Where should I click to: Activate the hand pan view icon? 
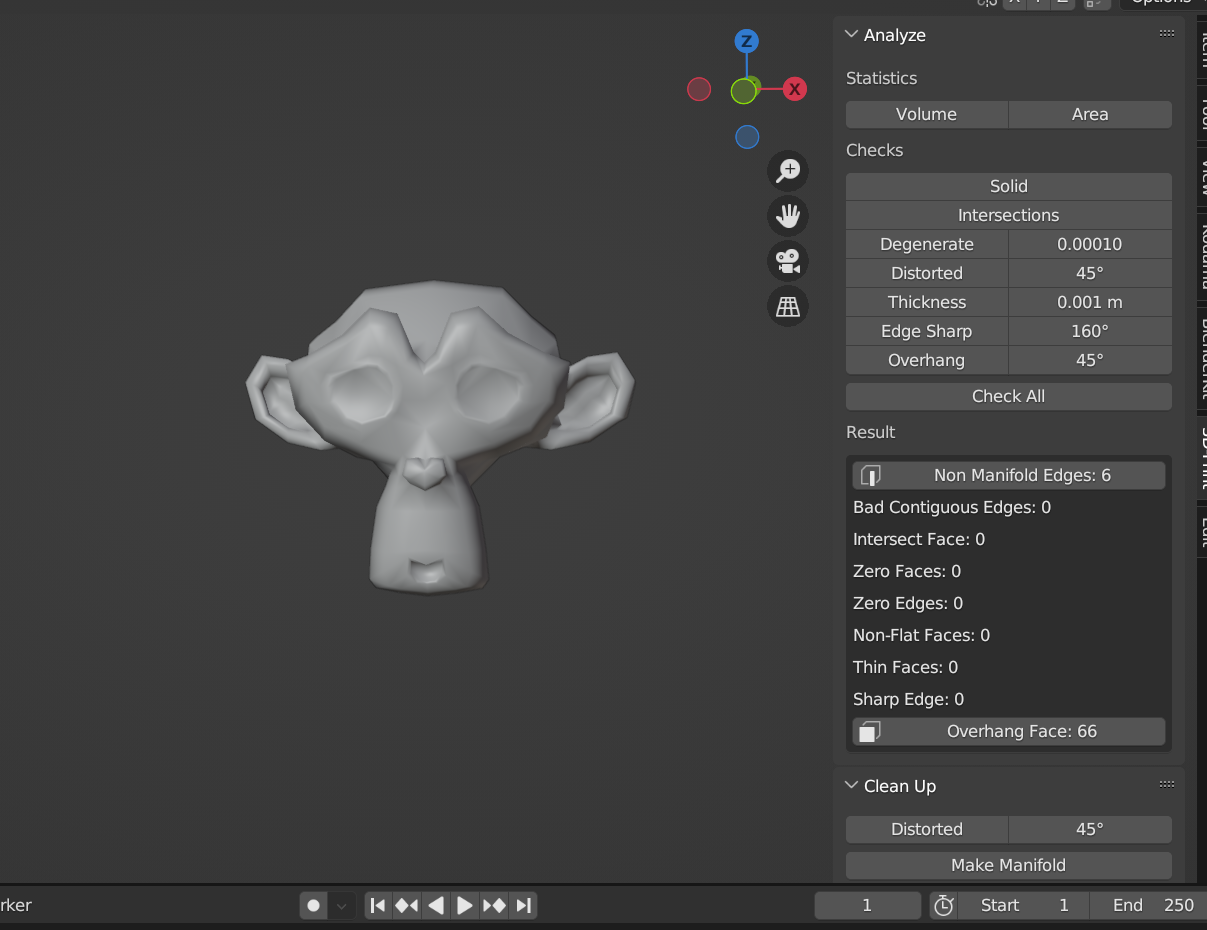788,215
